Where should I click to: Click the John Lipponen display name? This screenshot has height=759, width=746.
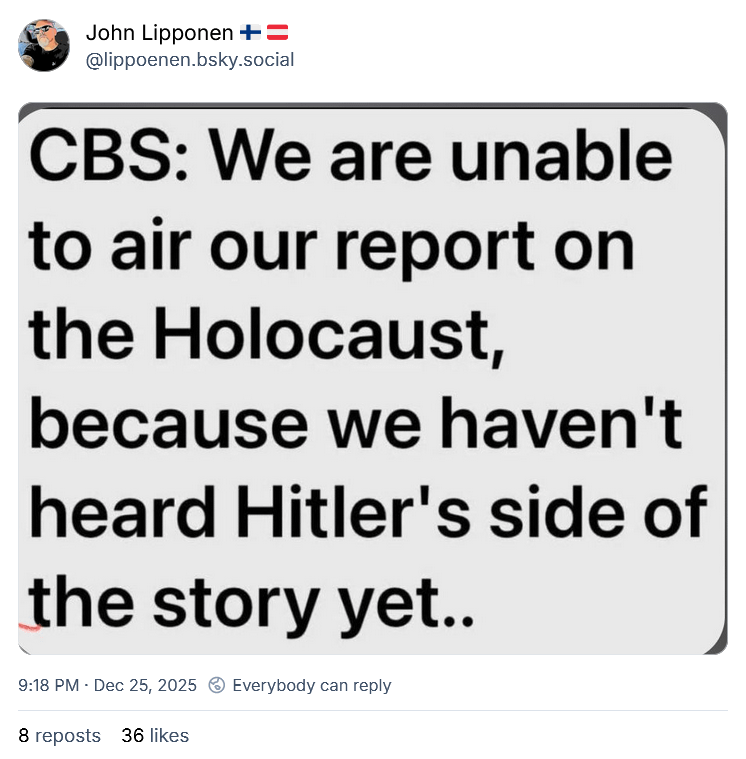tap(160, 33)
